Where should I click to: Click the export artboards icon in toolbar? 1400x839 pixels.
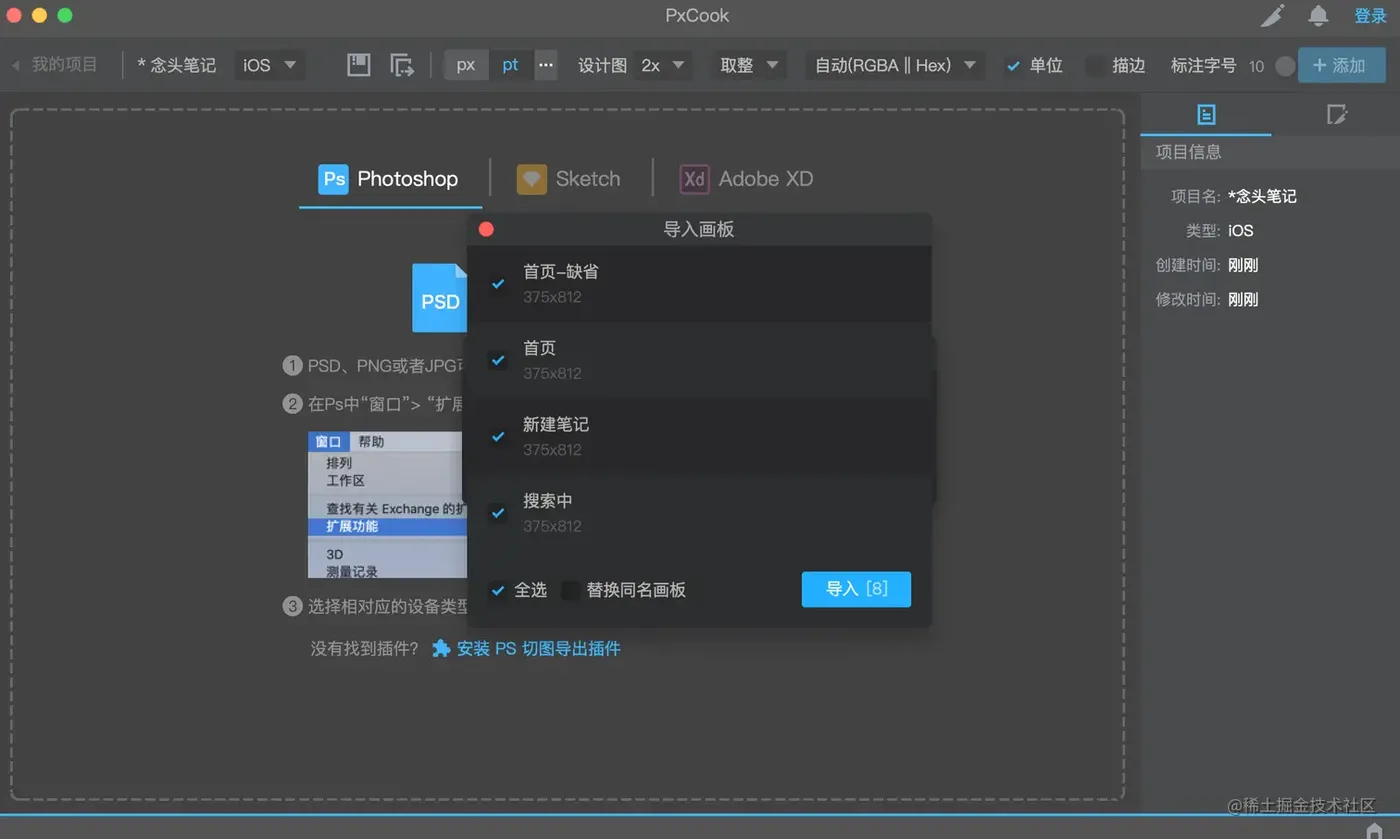point(401,65)
